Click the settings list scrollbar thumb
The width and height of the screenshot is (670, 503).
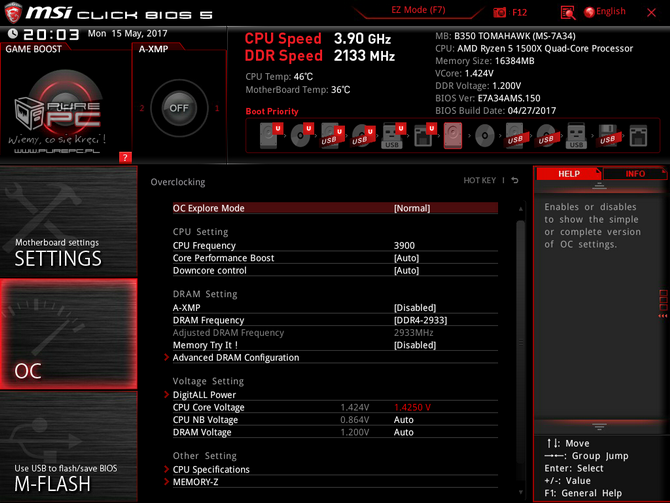[x=520, y=342]
